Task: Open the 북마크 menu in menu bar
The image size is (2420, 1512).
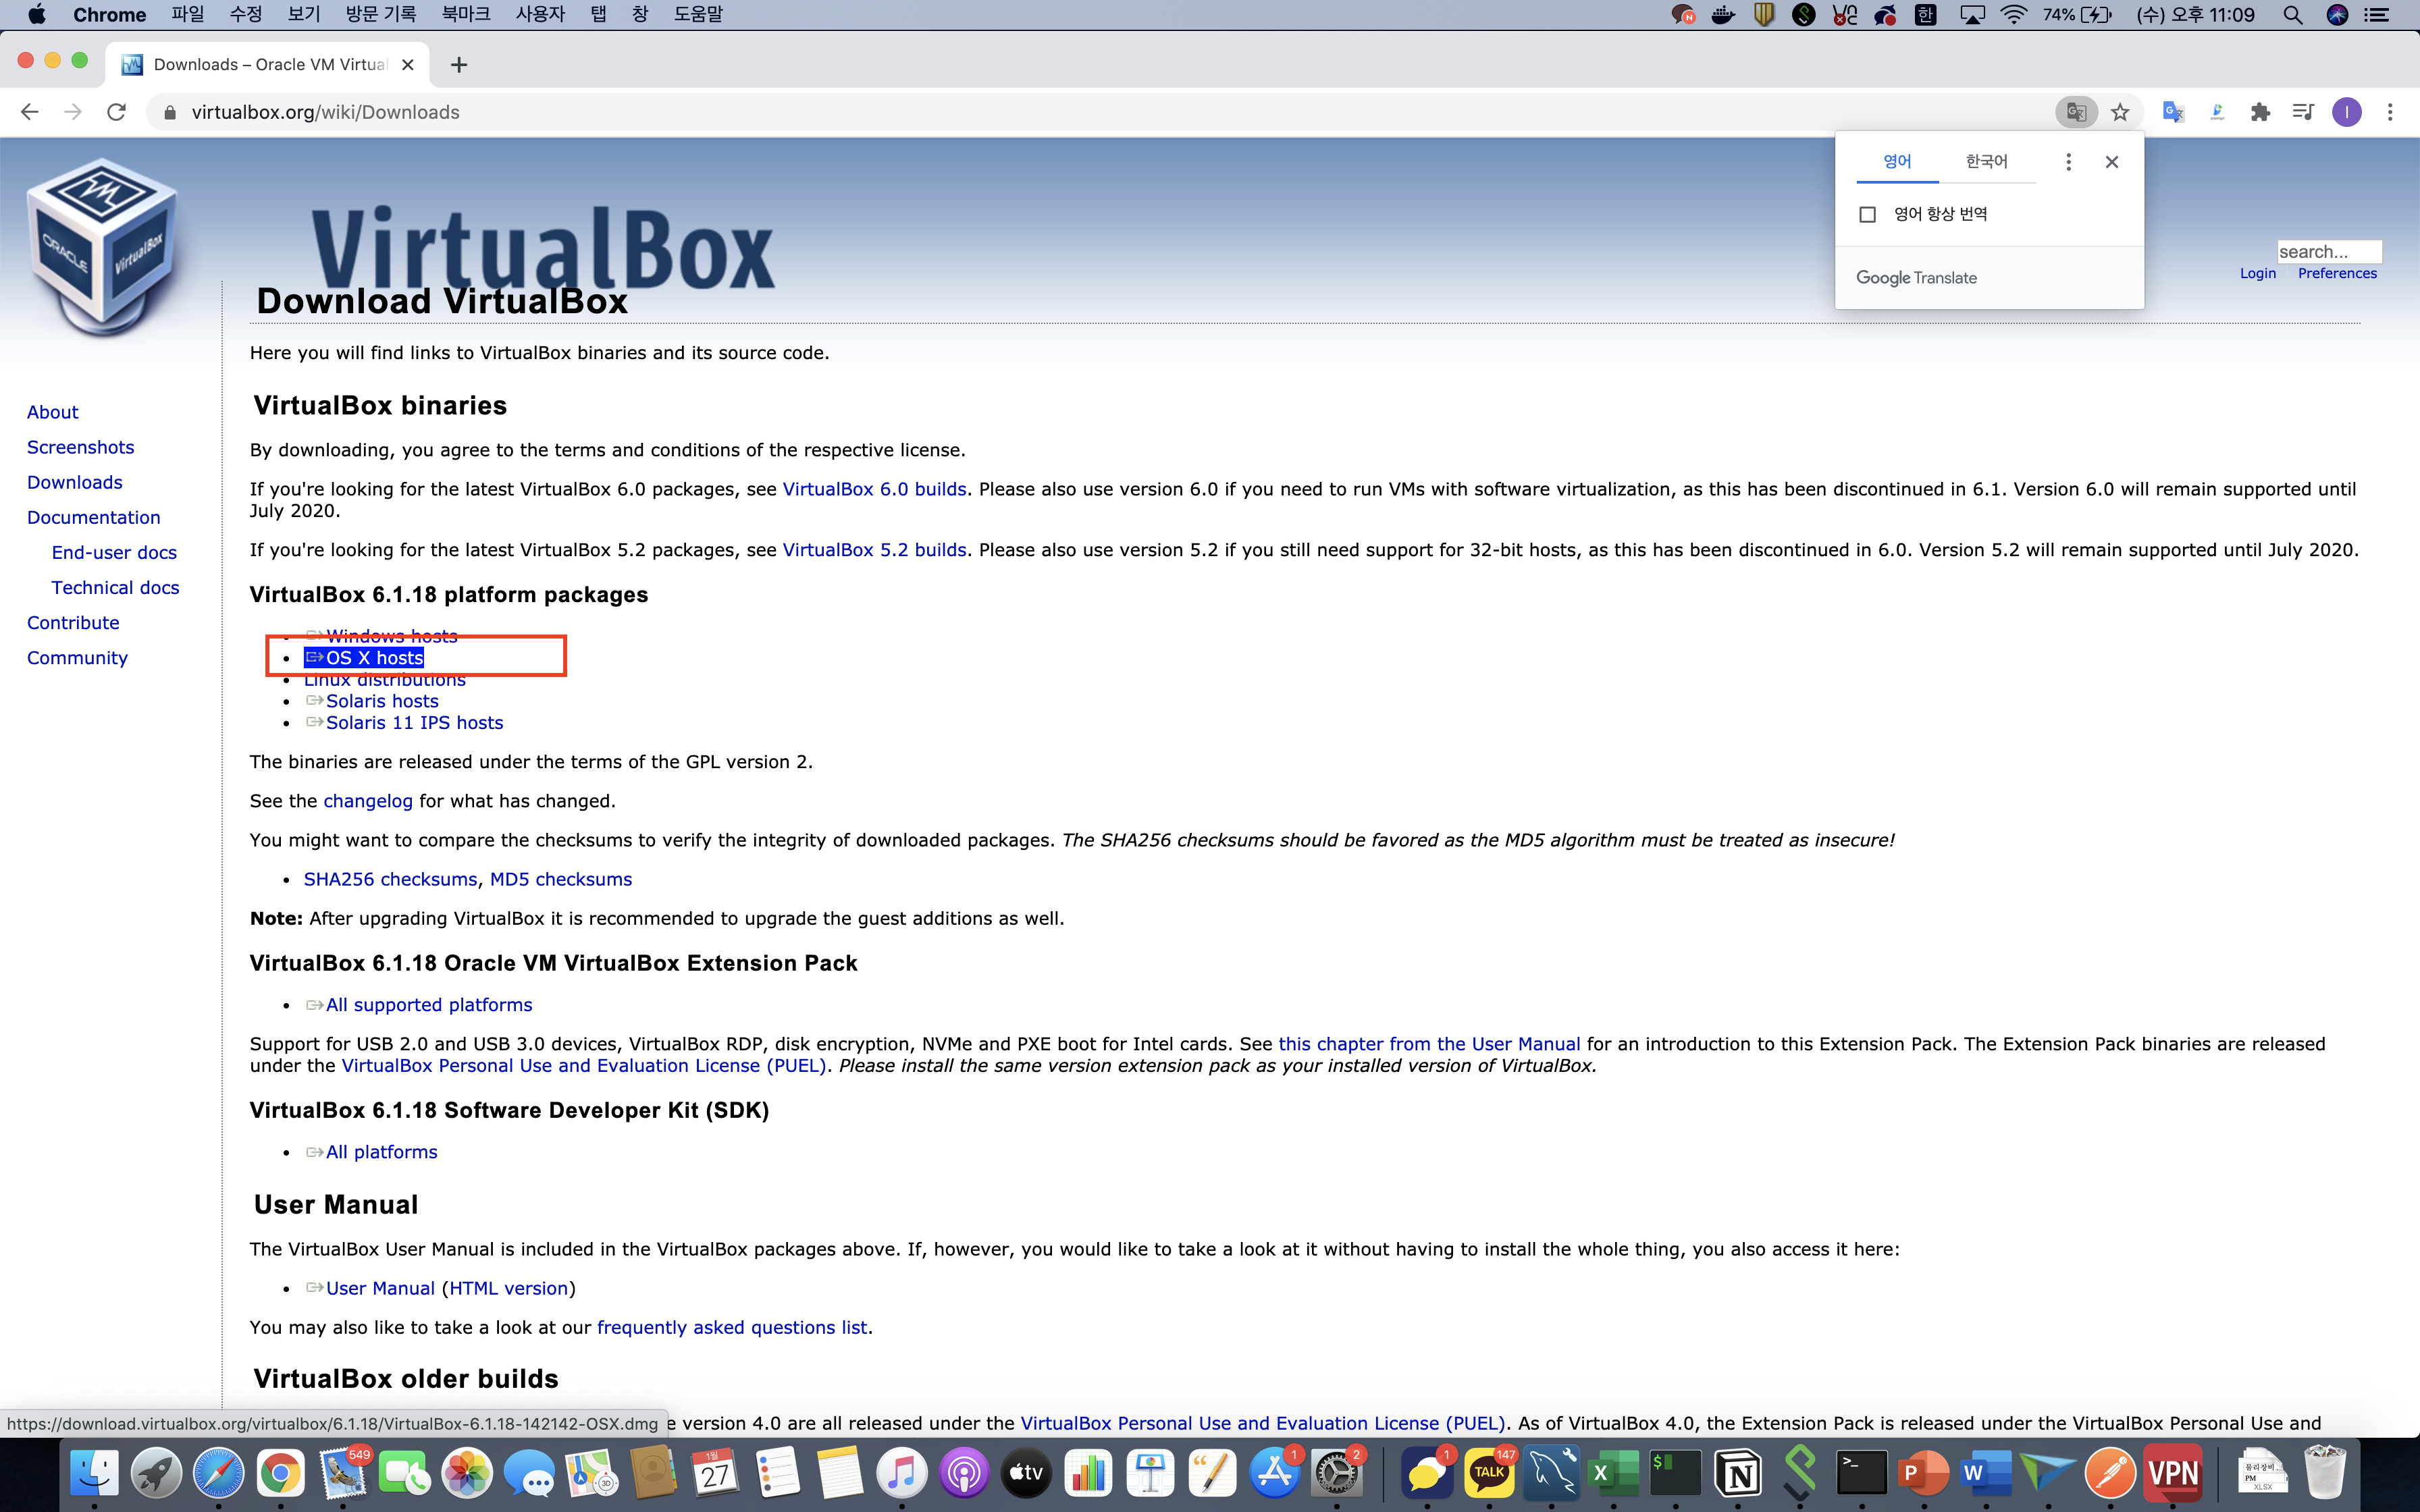Action: click(465, 14)
